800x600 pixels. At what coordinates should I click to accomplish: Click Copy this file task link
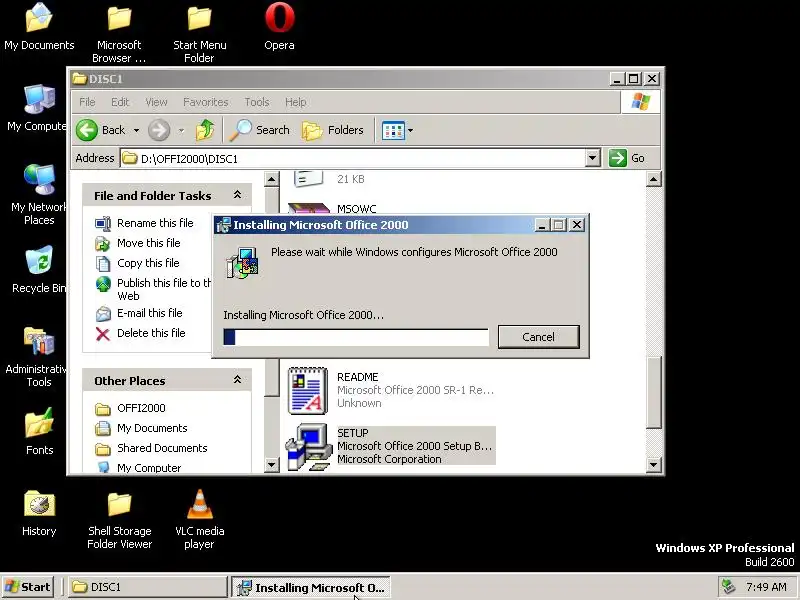click(148, 263)
